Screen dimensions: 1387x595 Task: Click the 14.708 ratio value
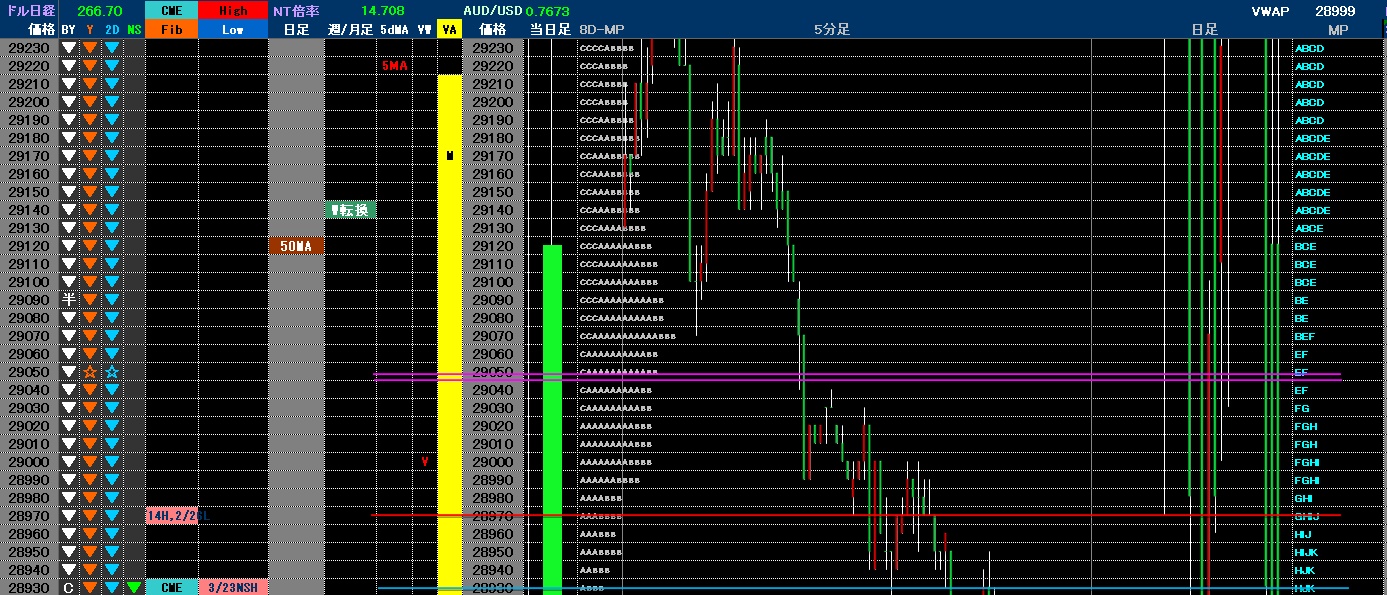pyautogui.click(x=382, y=10)
